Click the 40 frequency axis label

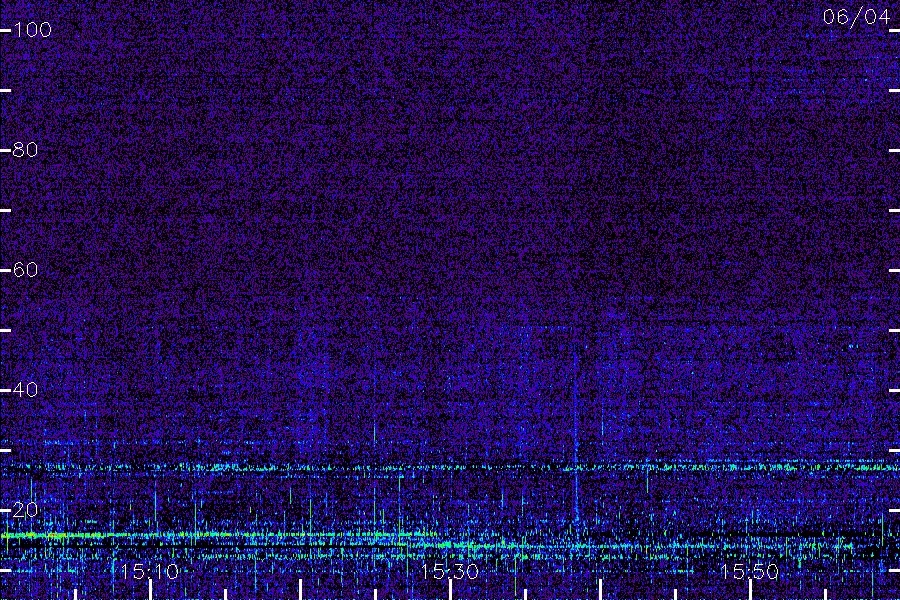click(x=25, y=390)
